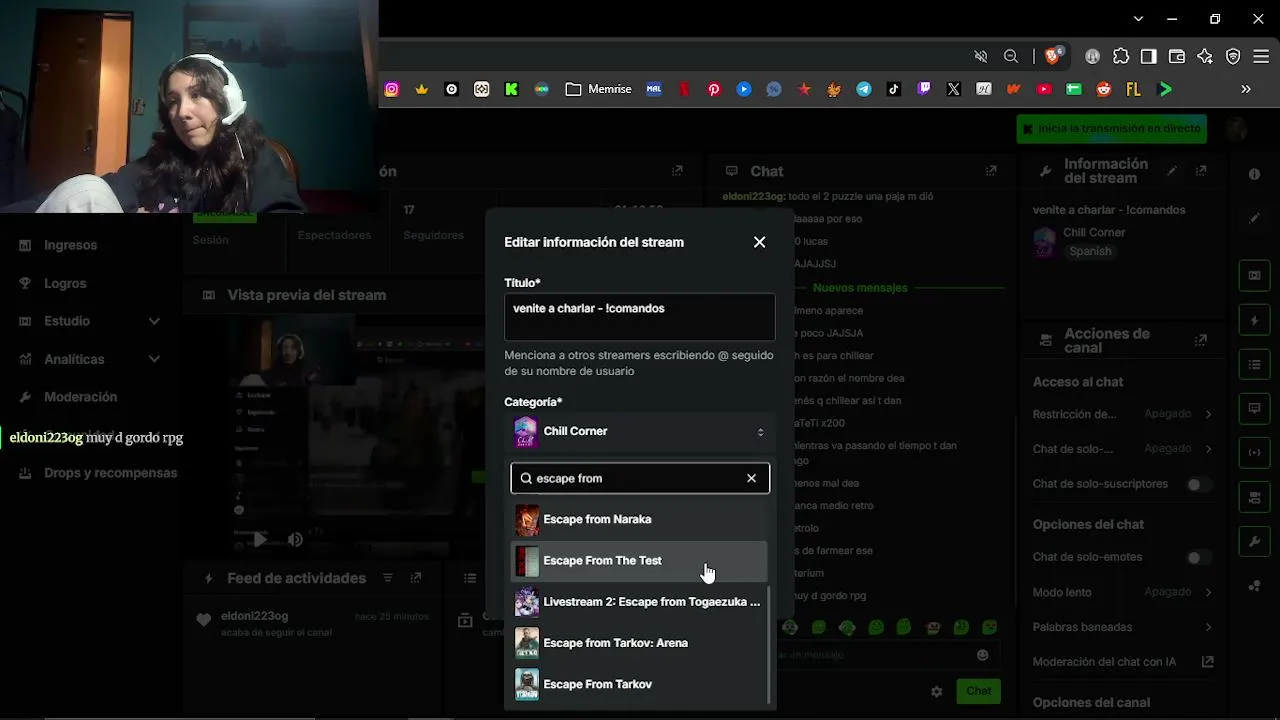Open browser extensions puzzle icon
Screen dimensions: 1280x720
point(1121,56)
